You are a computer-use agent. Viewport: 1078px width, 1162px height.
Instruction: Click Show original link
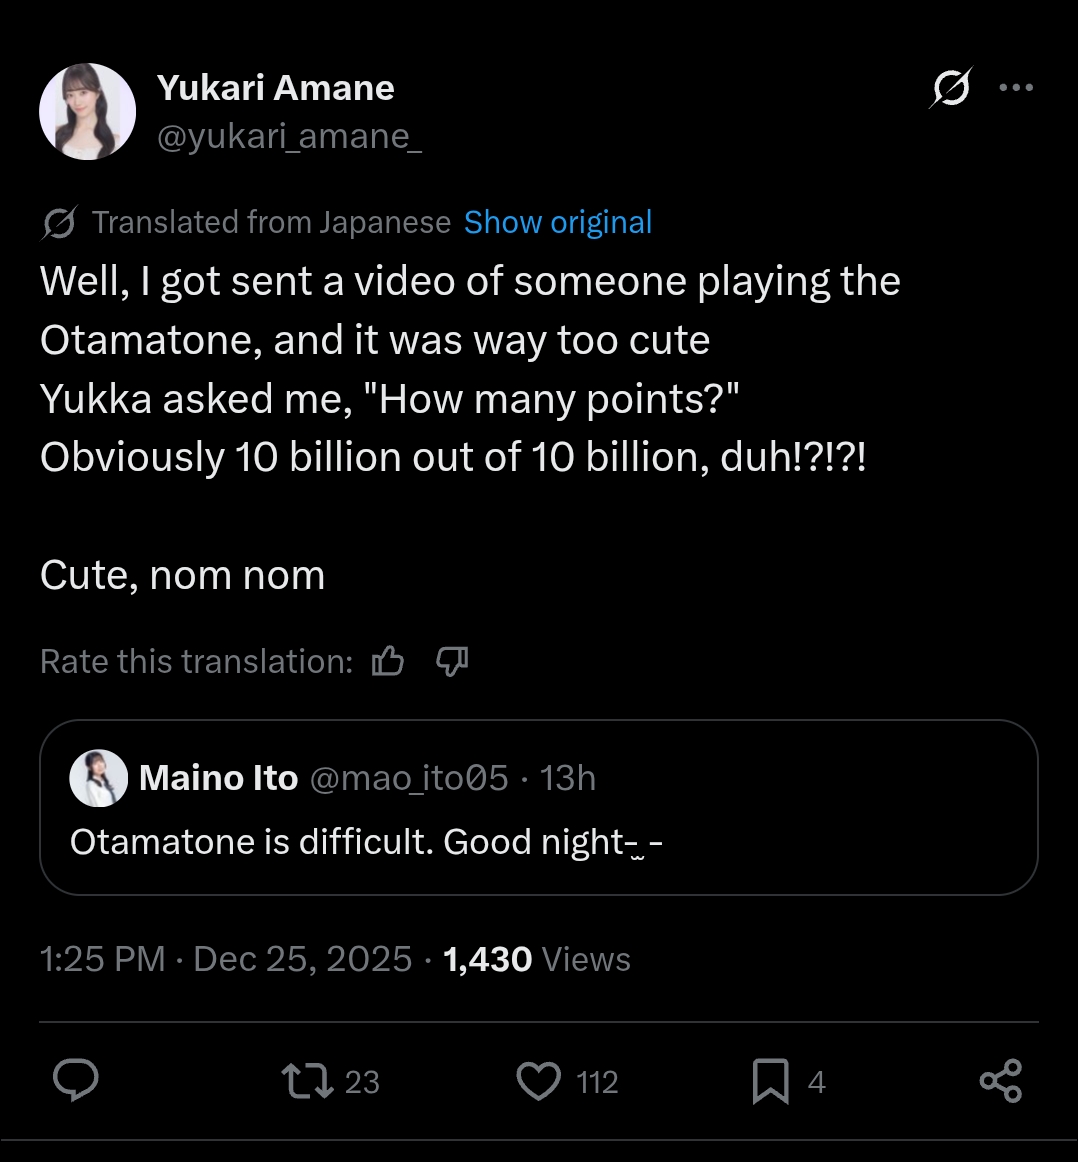[558, 222]
